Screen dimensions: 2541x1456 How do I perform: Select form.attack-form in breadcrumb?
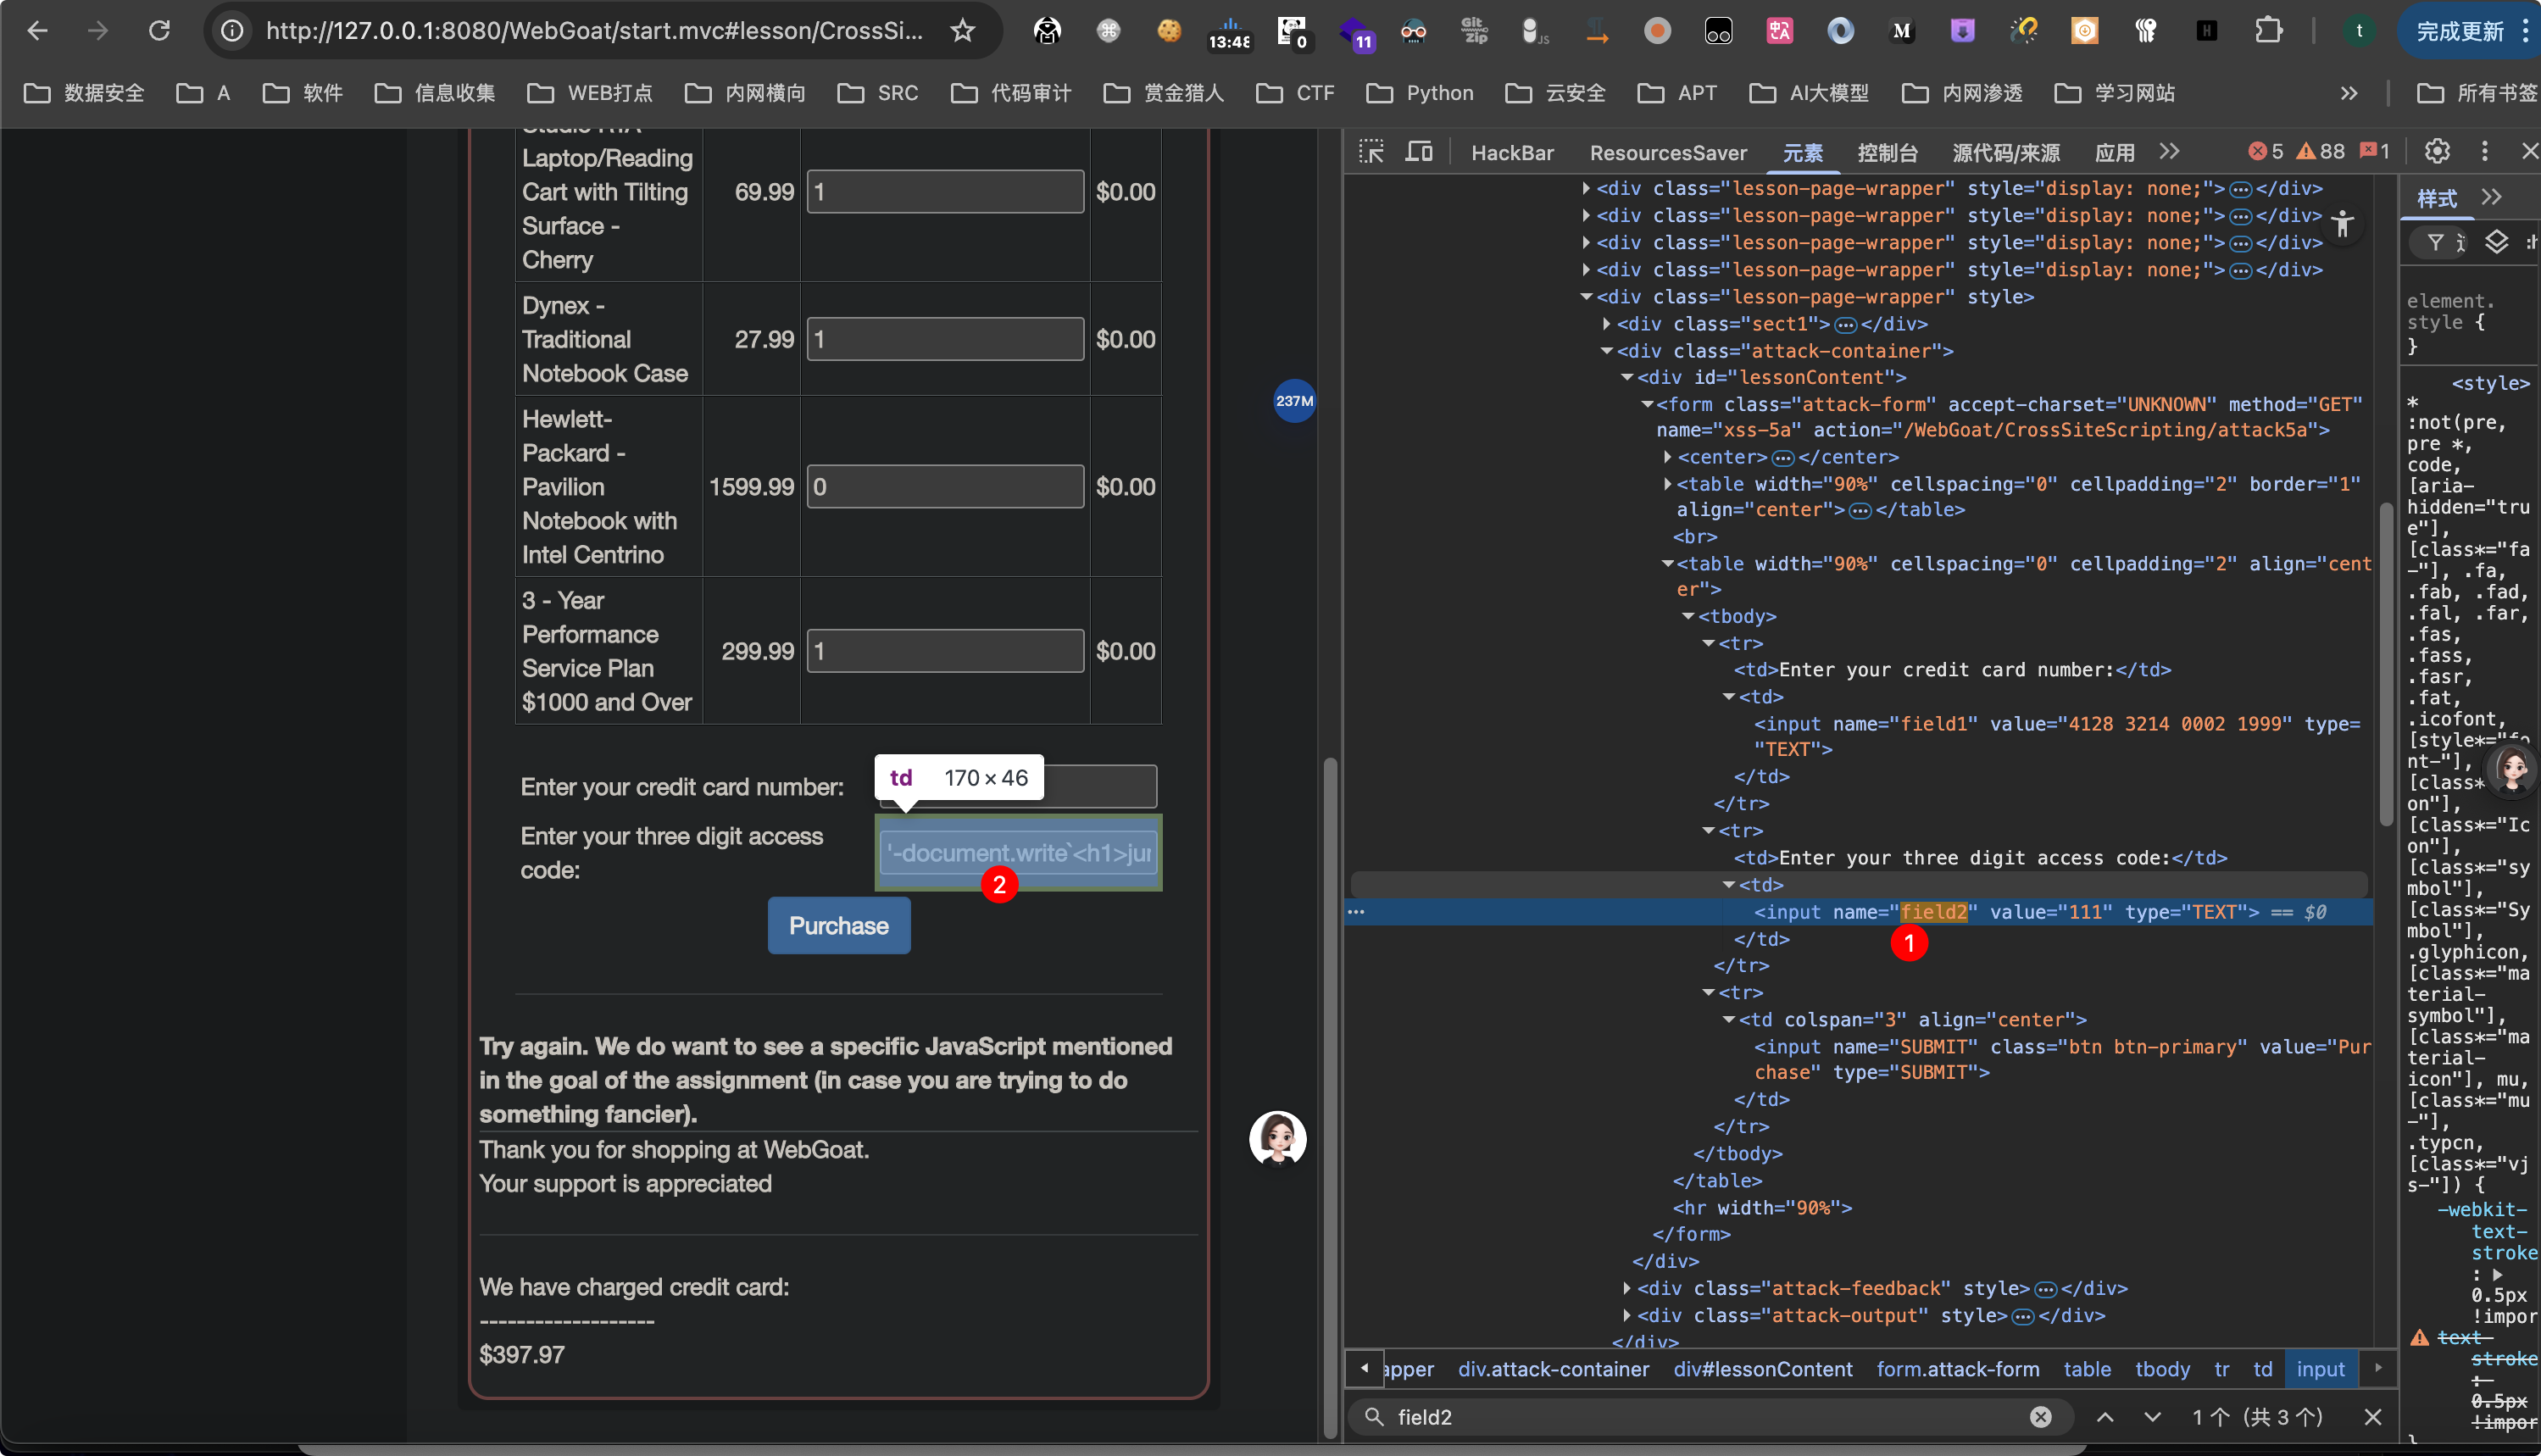[x=1957, y=1369]
